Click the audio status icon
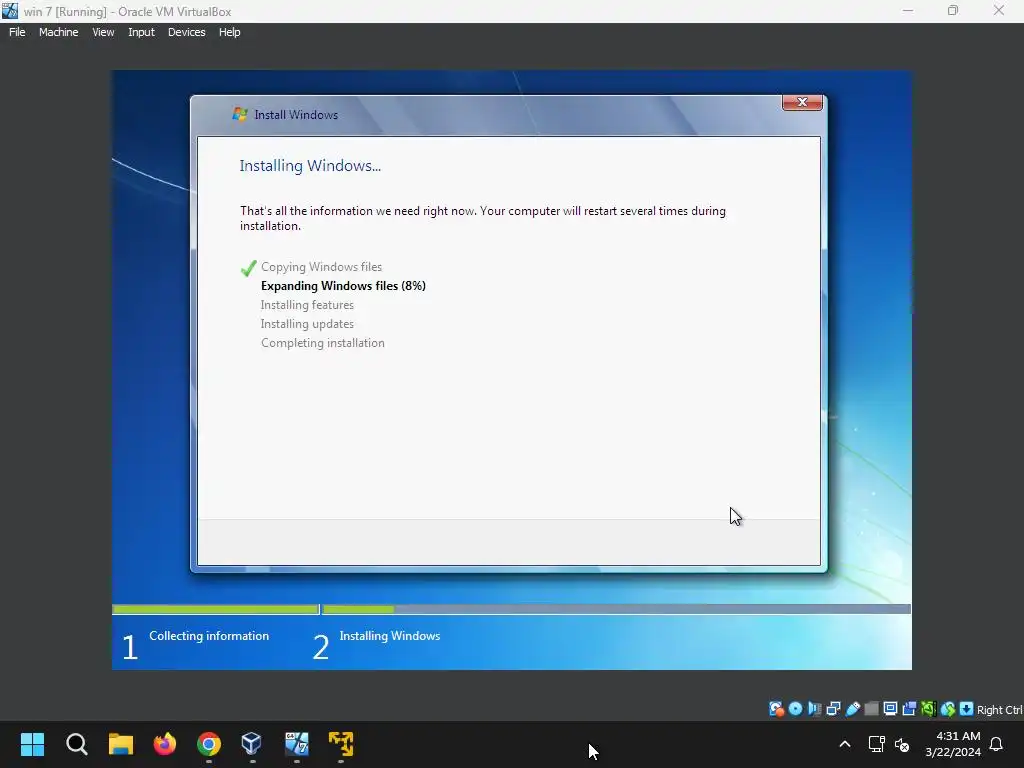 814,709
